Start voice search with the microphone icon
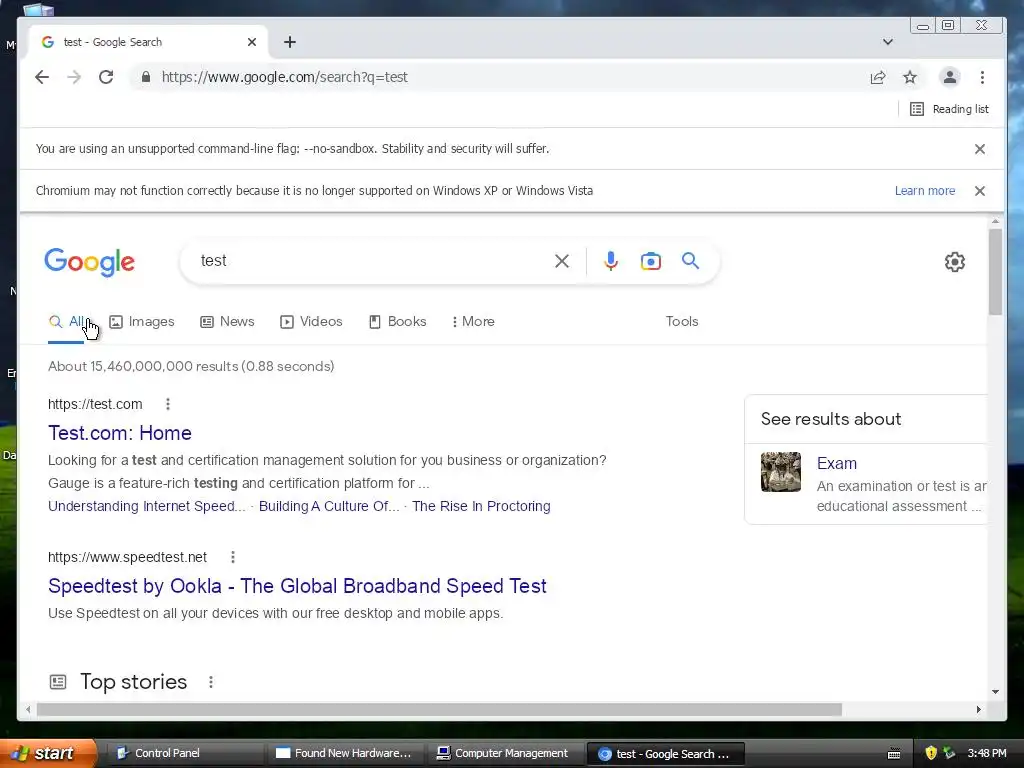1024x768 pixels. (x=611, y=261)
